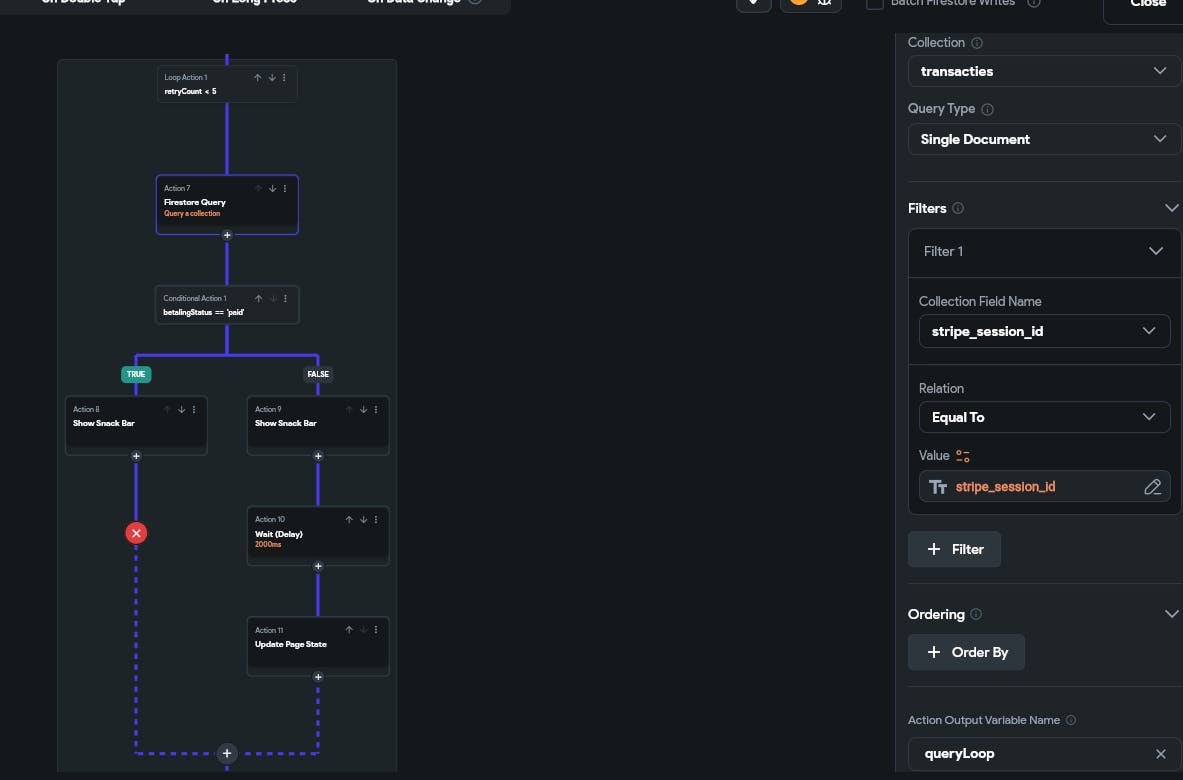Add action below Update Page State node
The width and height of the screenshot is (1183, 780).
pyautogui.click(x=318, y=677)
